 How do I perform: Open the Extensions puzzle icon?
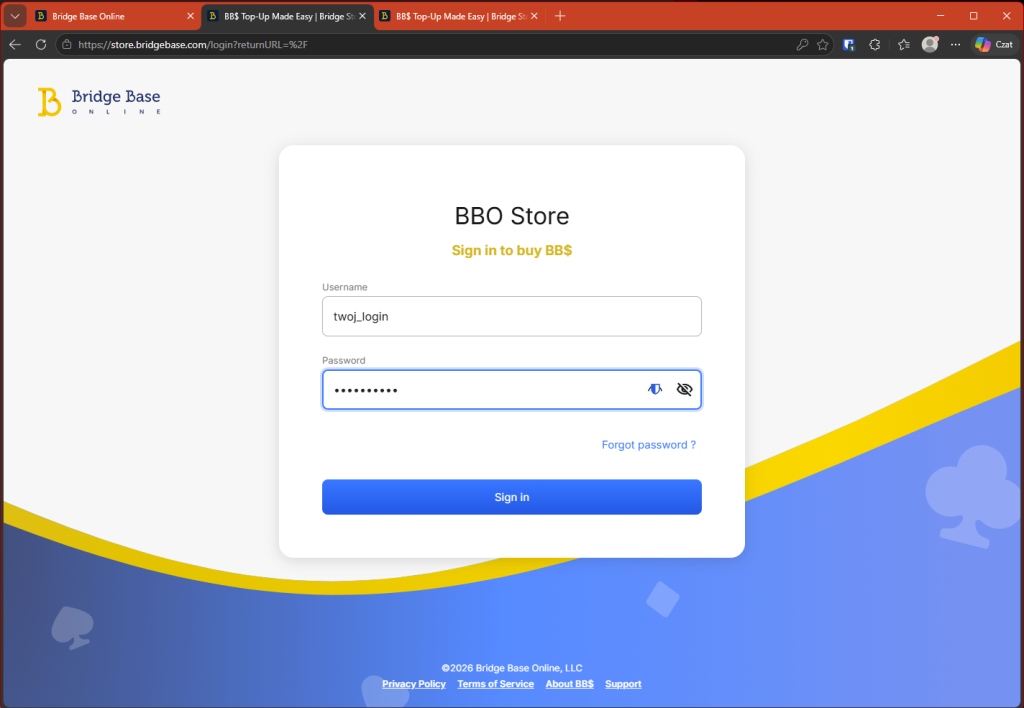click(875, 45)
